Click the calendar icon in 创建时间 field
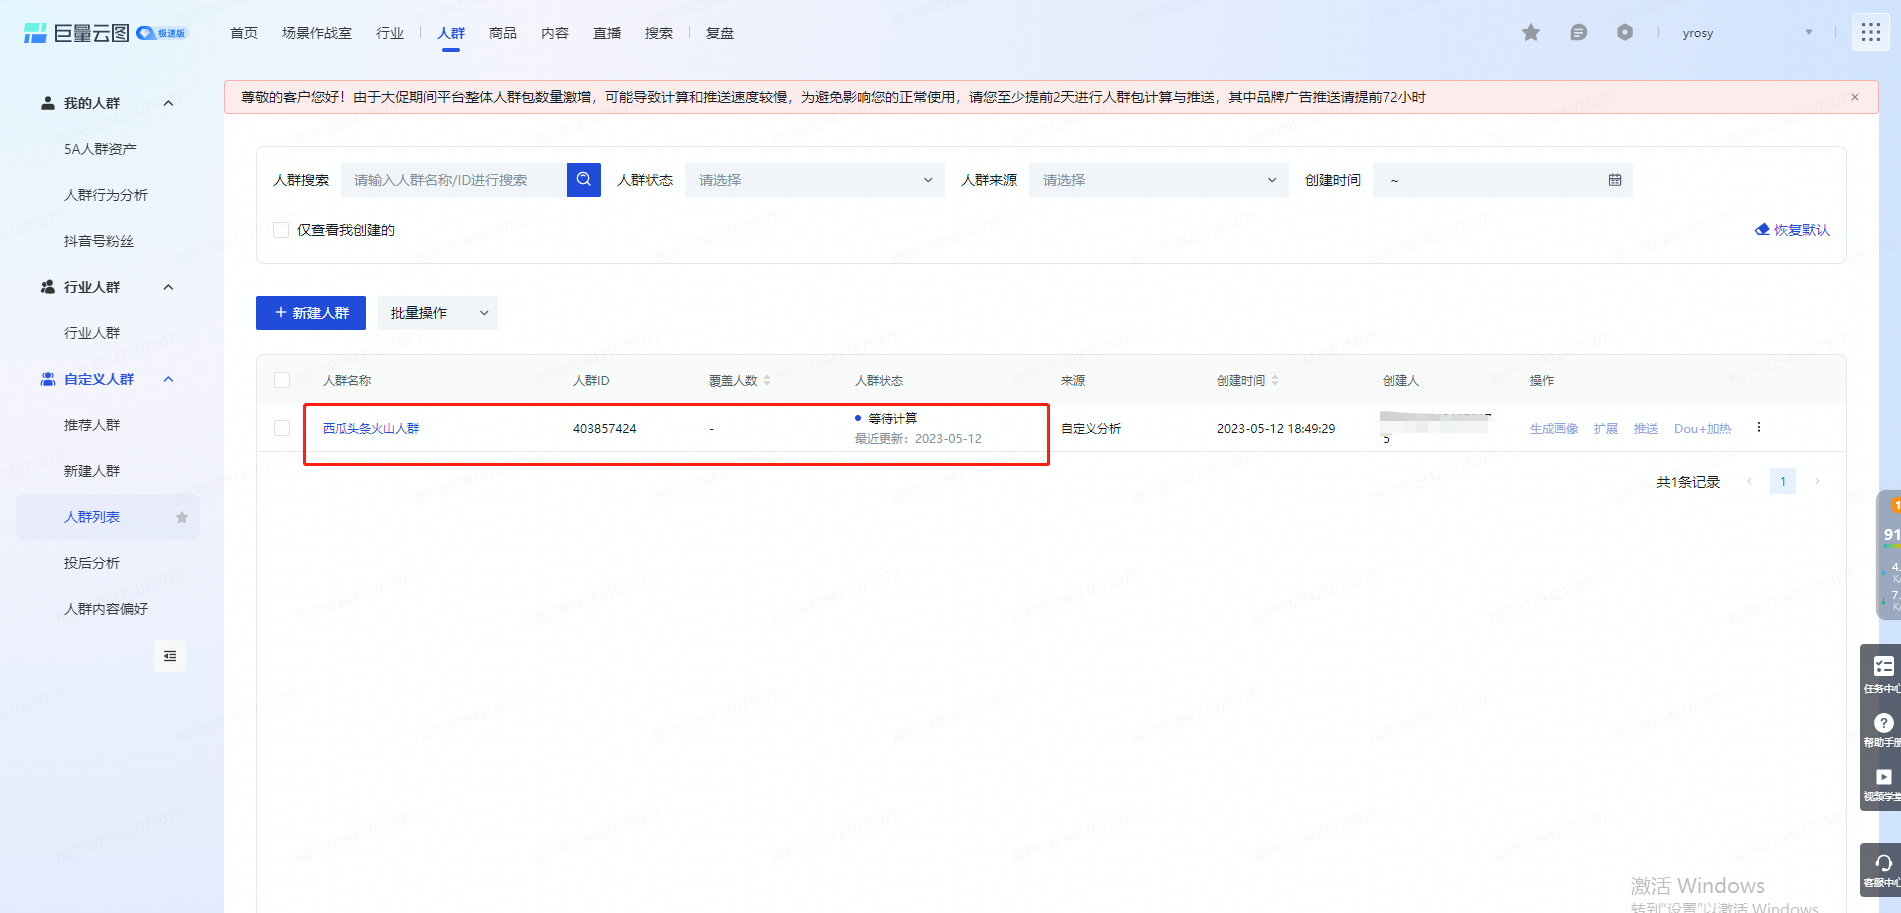The image size is (1901, 913). pos(1614,180)
